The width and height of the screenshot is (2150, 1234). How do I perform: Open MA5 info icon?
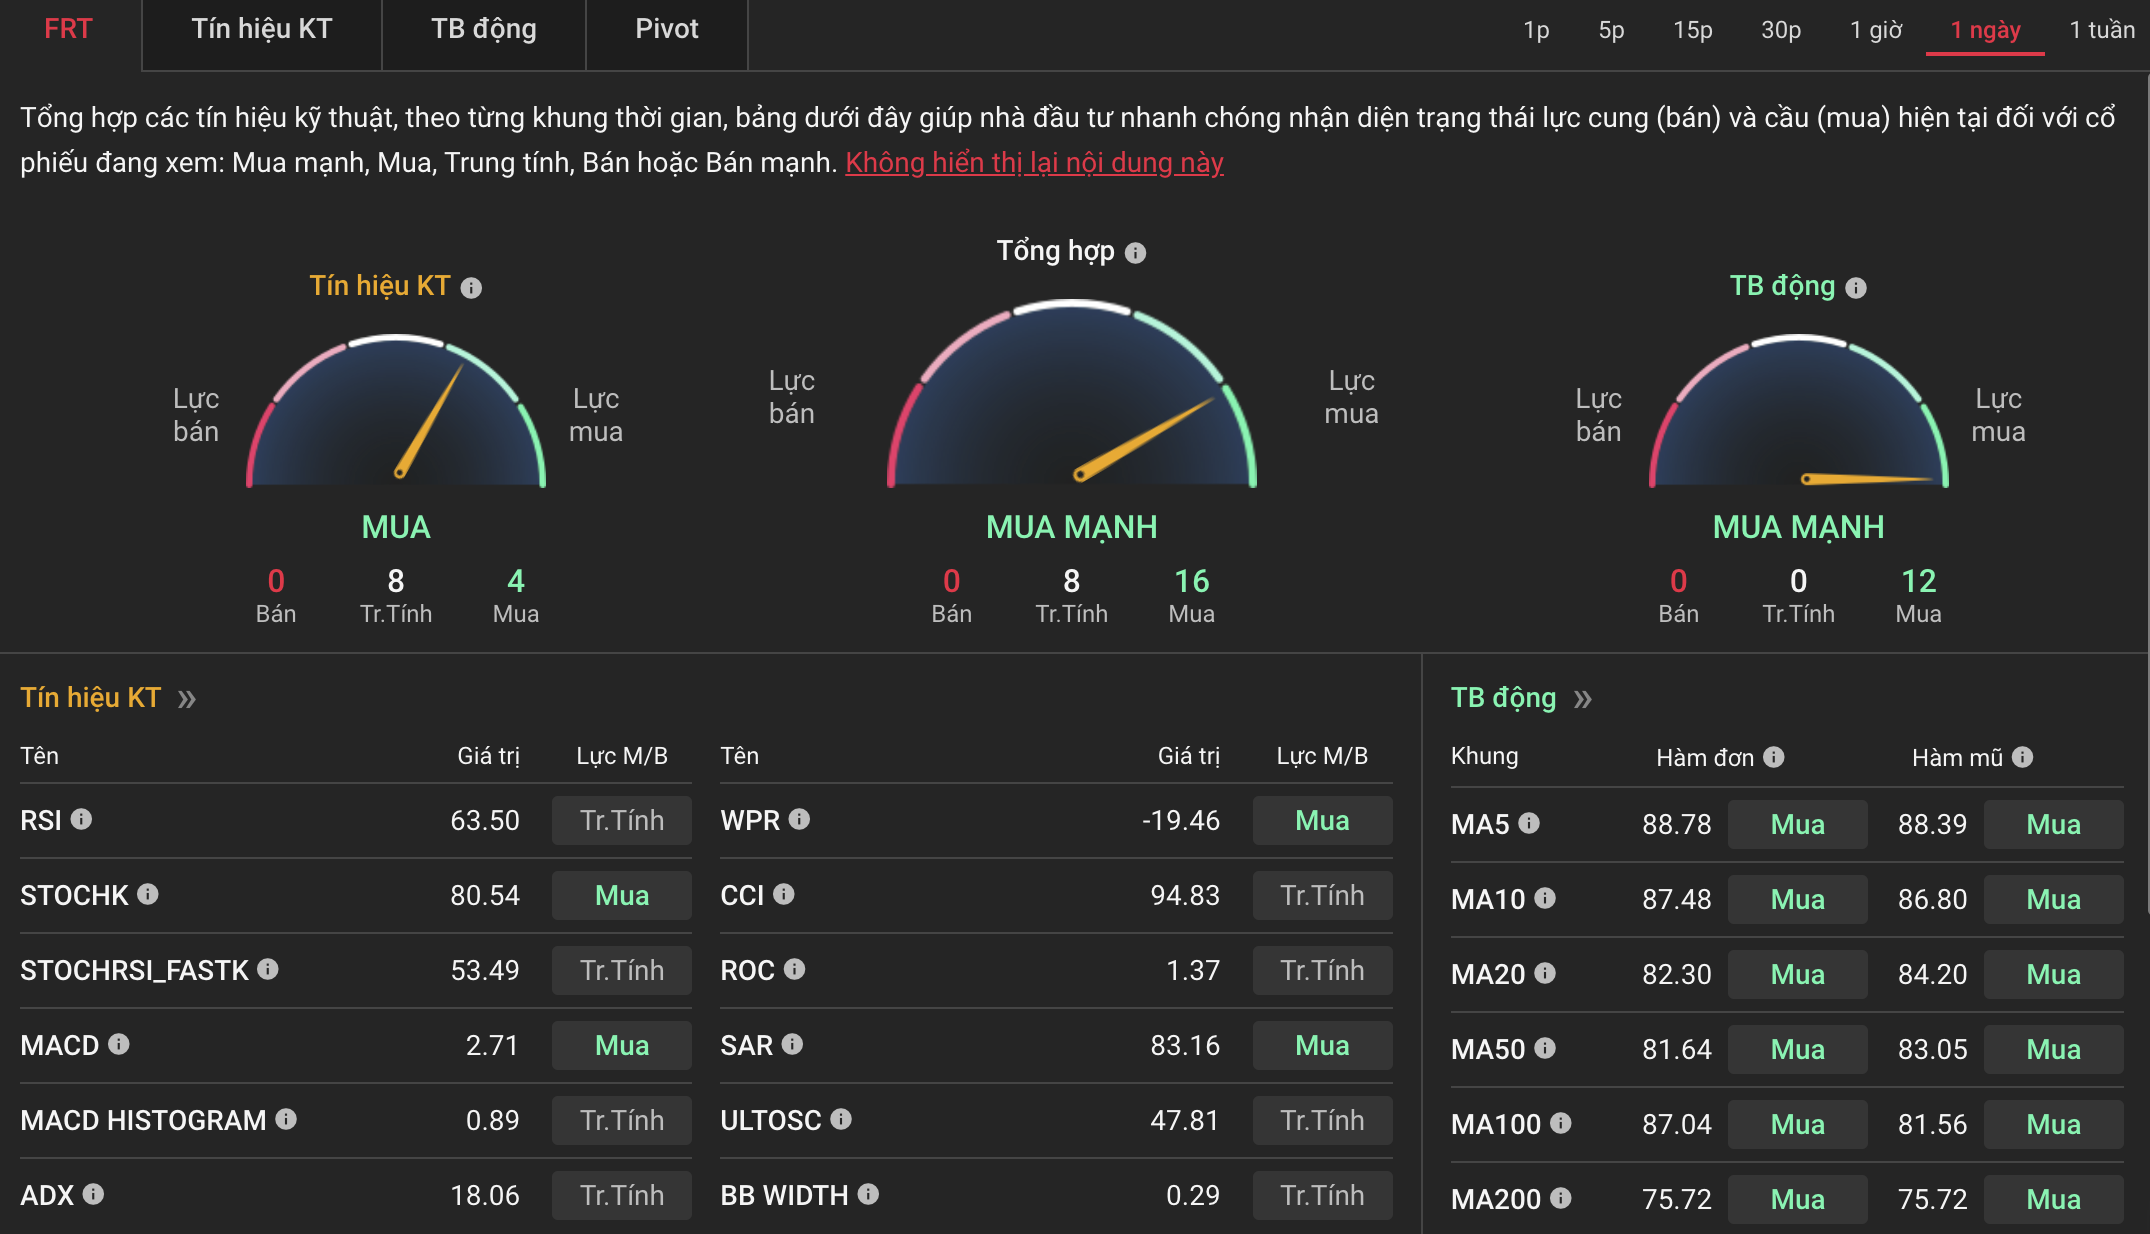(x=1529, y=823)
